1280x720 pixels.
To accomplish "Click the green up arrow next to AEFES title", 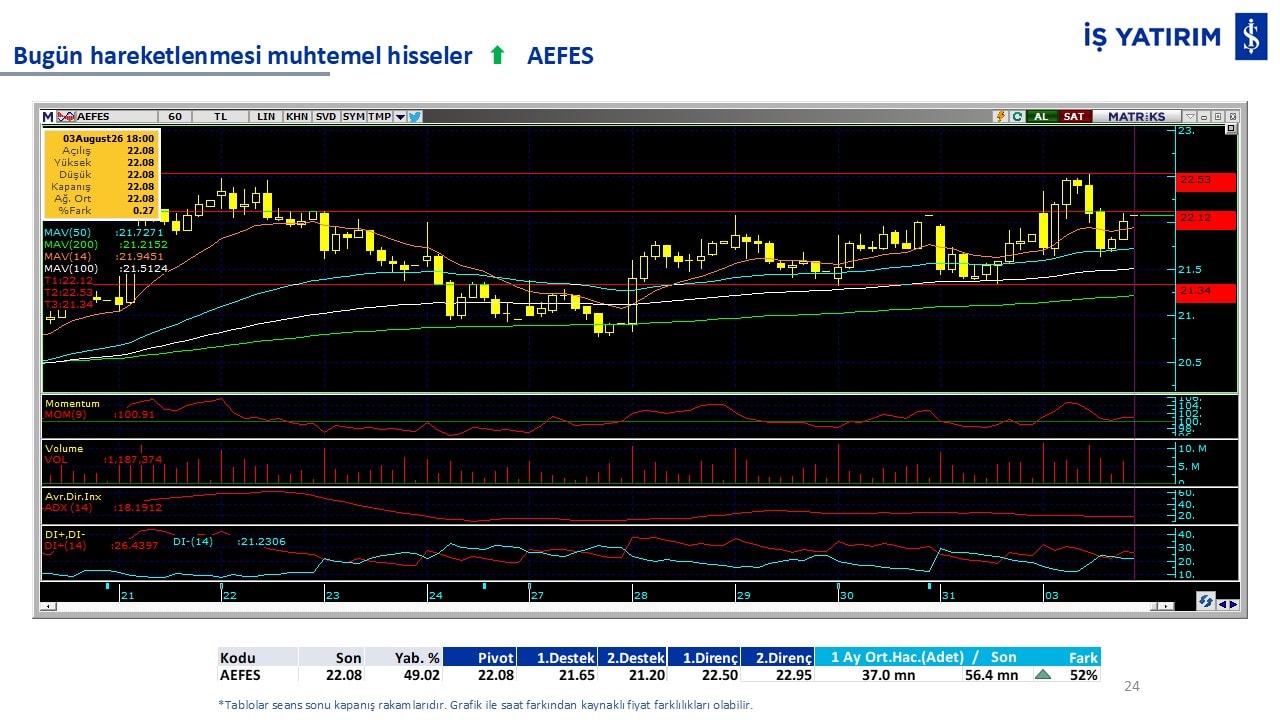I will tap(497, 56).
